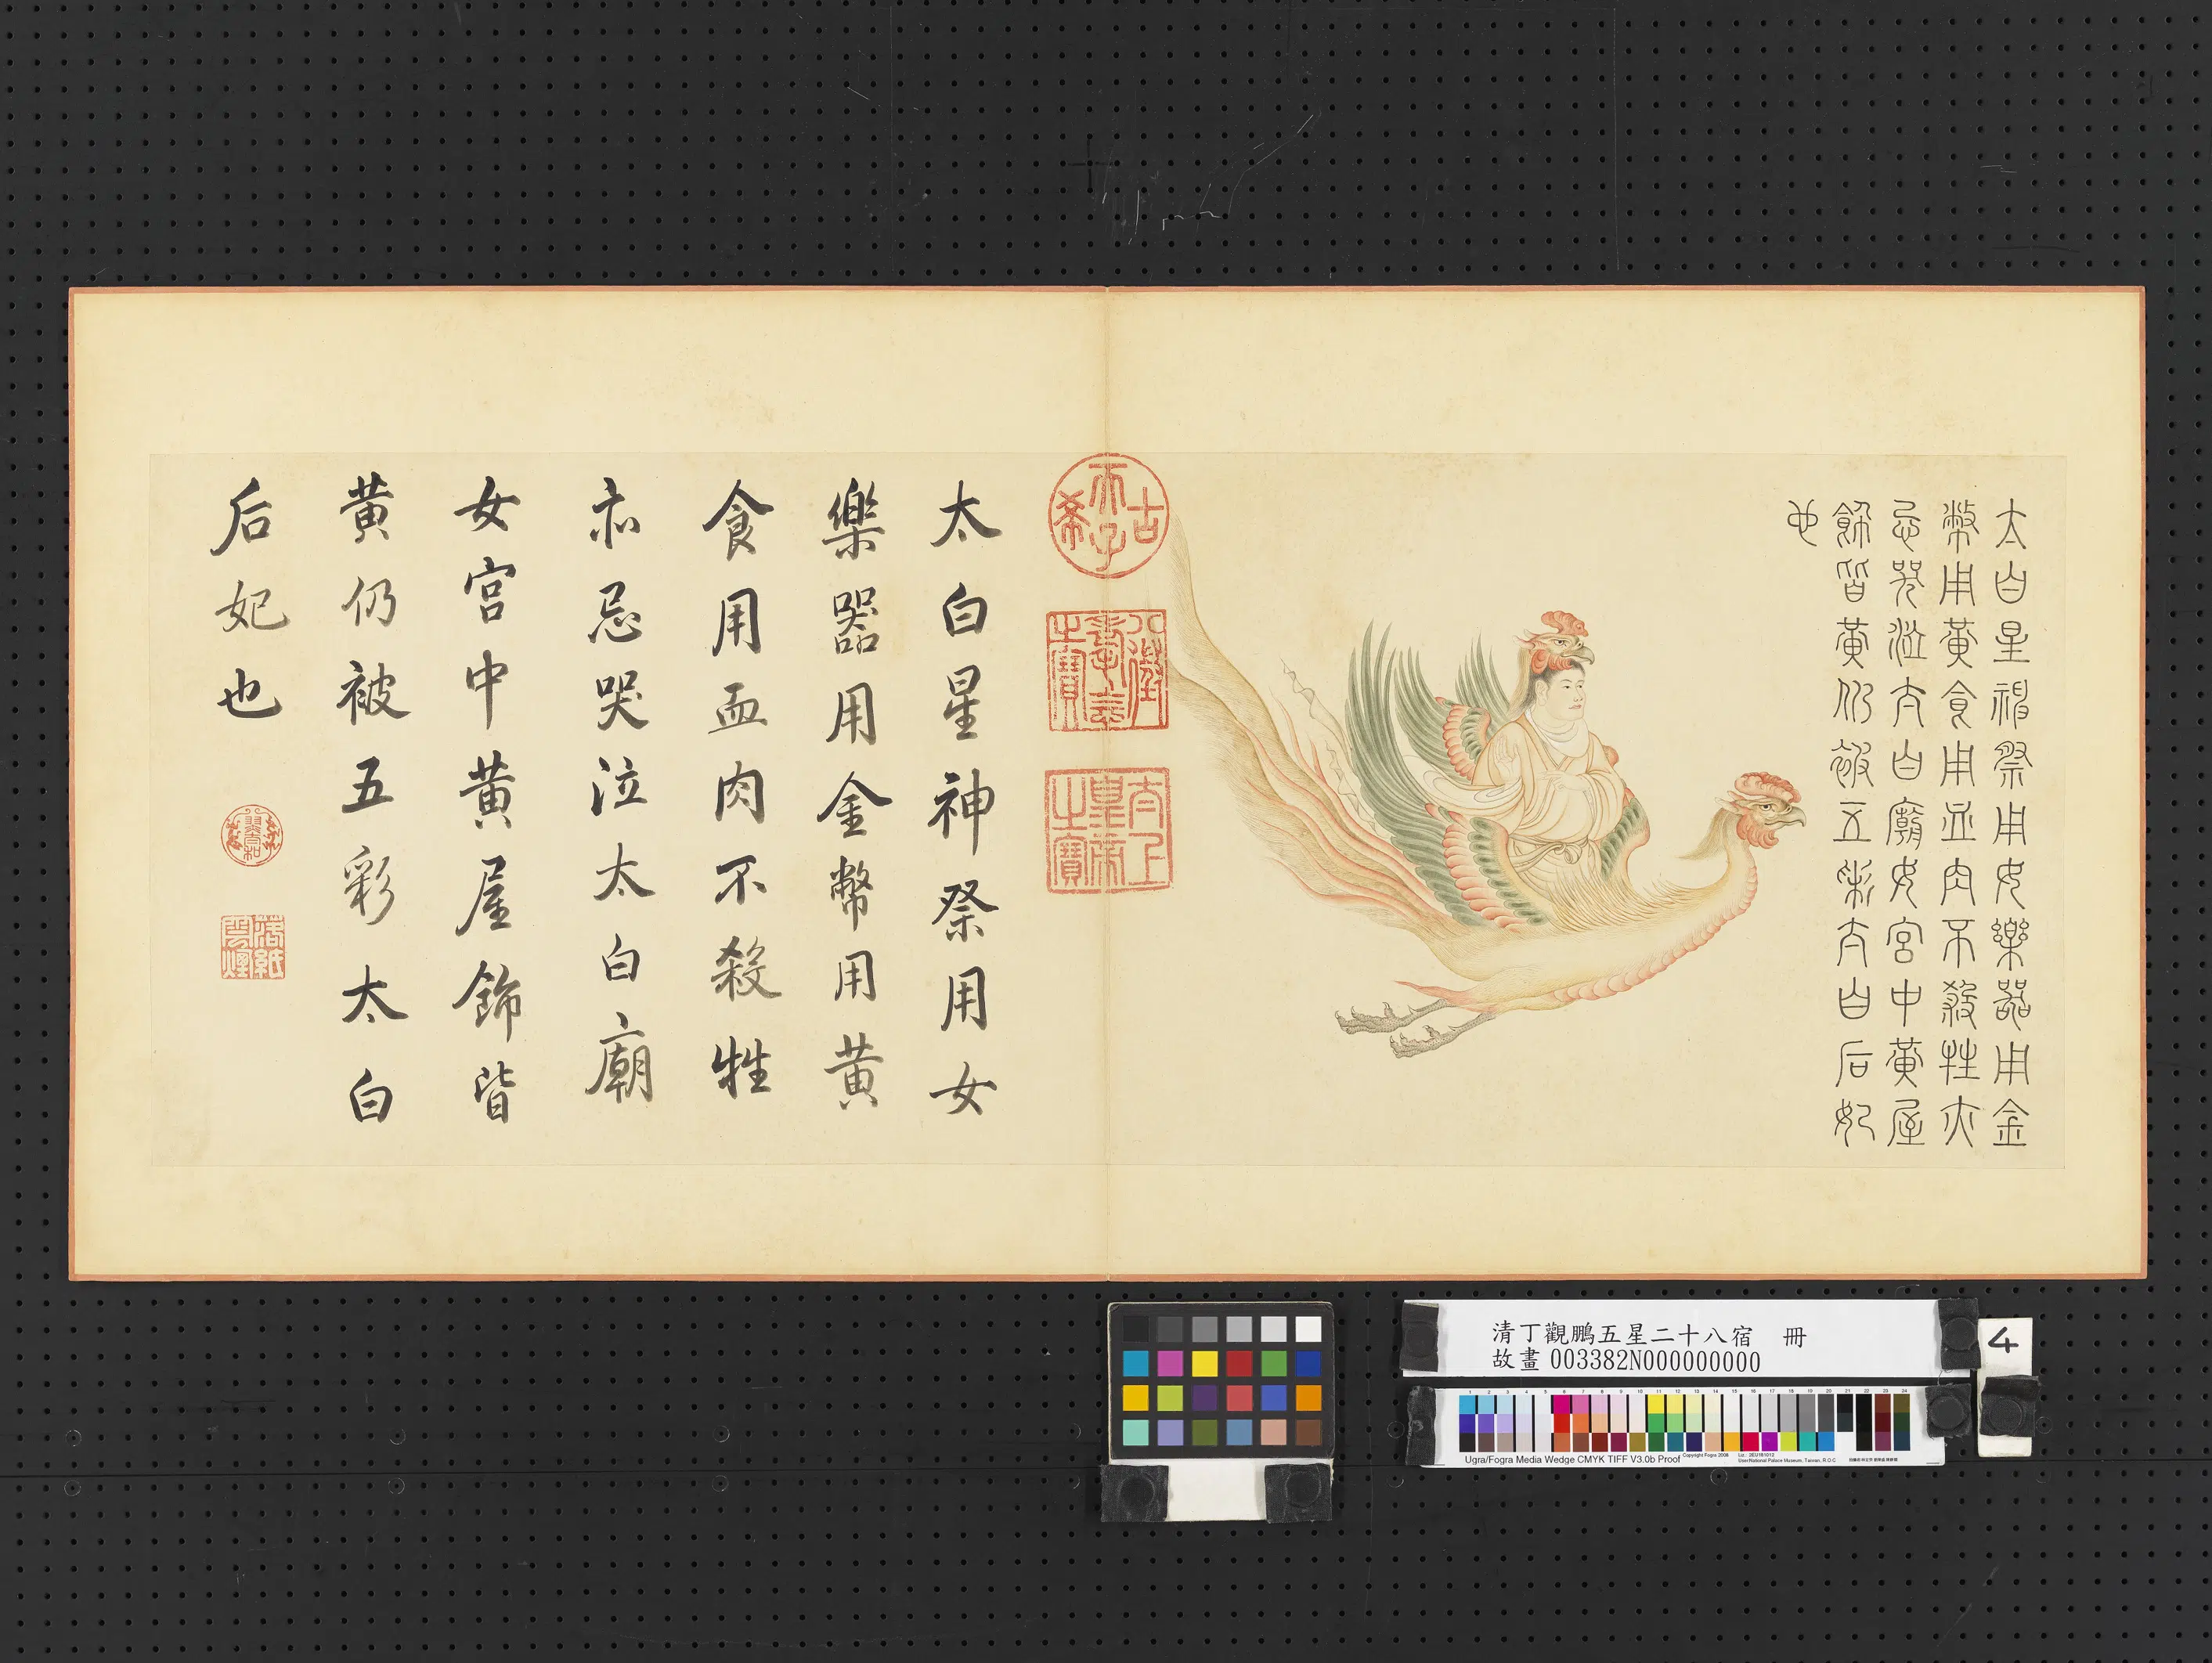This screenshot has width=2212, height=1663.
Task: Click the large brush character 樂 on left page
Action: 852,519
